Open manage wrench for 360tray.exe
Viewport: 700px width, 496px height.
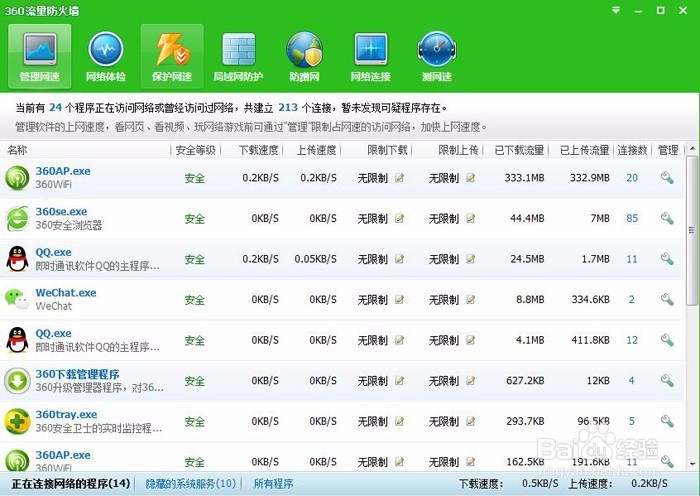667,421
